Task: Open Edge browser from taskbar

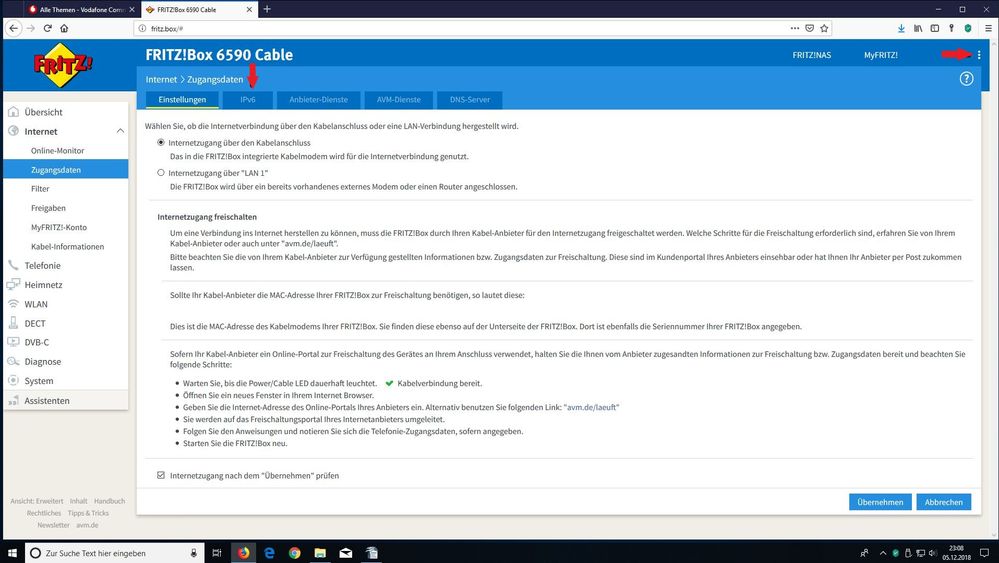Action: 269,553
